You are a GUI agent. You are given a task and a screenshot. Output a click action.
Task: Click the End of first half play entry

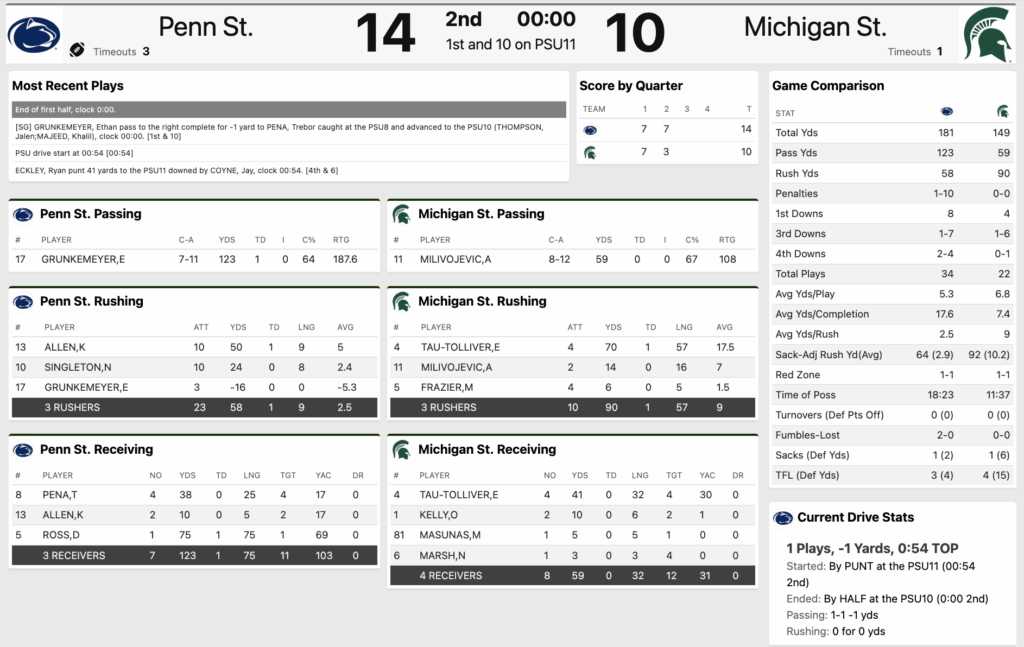point(289,109)
